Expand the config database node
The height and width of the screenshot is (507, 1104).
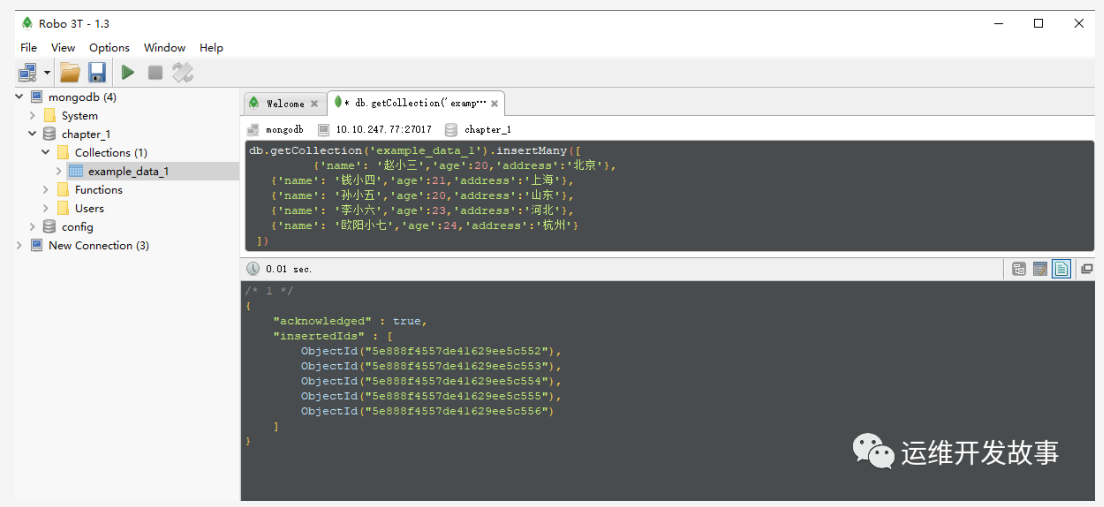coord(32,226)
